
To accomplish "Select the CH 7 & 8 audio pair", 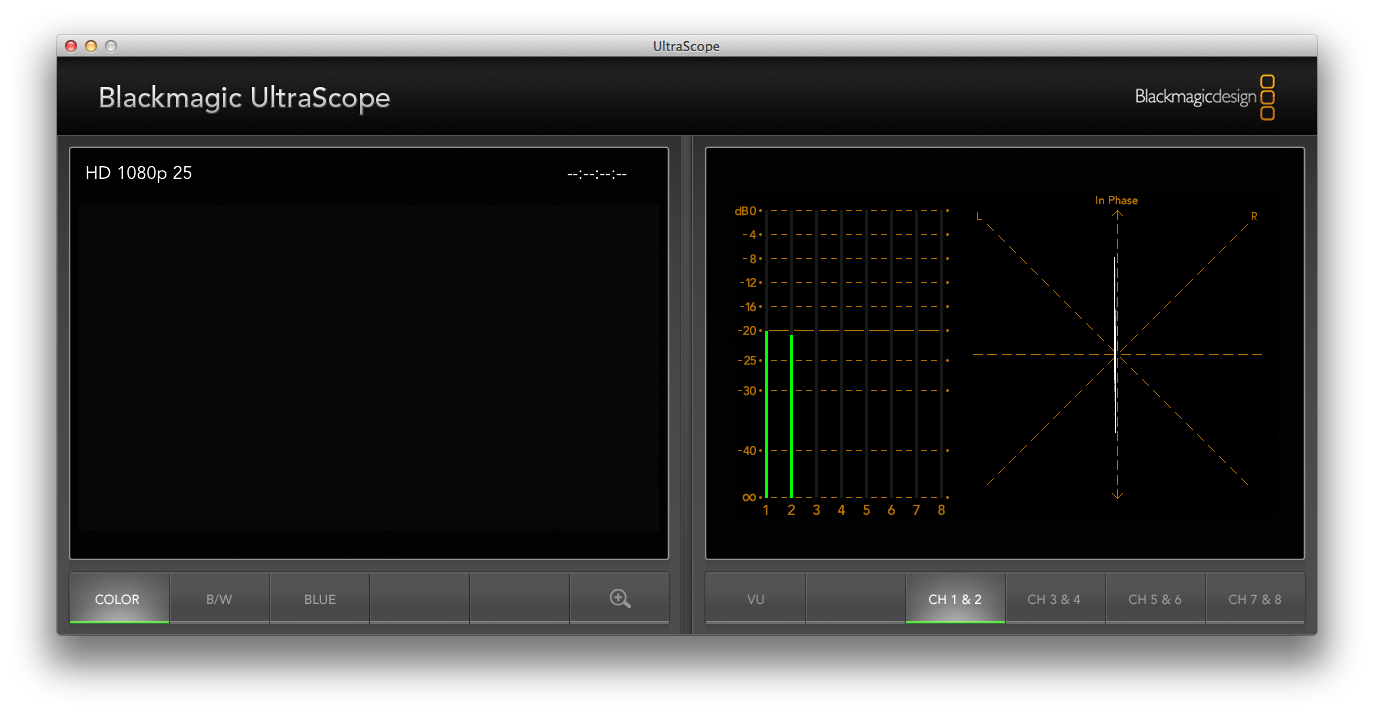I will pyautogui.click(x=1255, y=598).
